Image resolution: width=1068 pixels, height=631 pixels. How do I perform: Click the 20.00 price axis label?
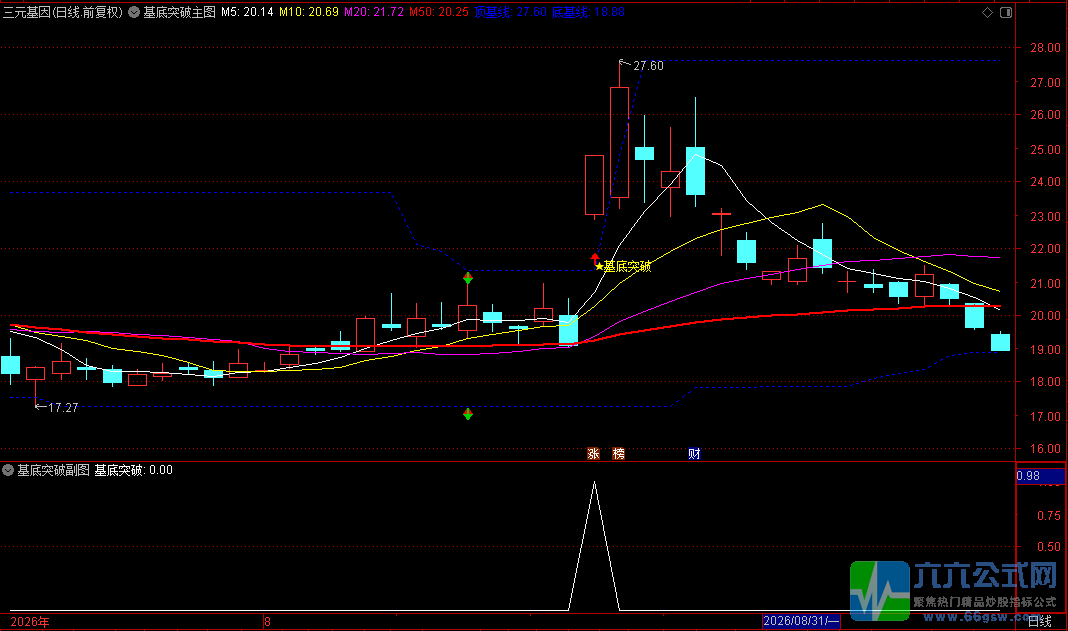coord(1045,316)
